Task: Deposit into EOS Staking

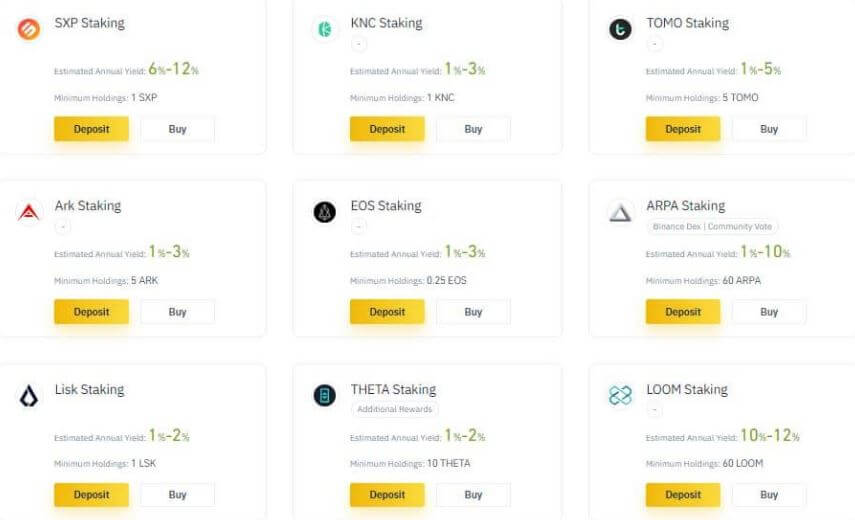Action: (387, 312)
